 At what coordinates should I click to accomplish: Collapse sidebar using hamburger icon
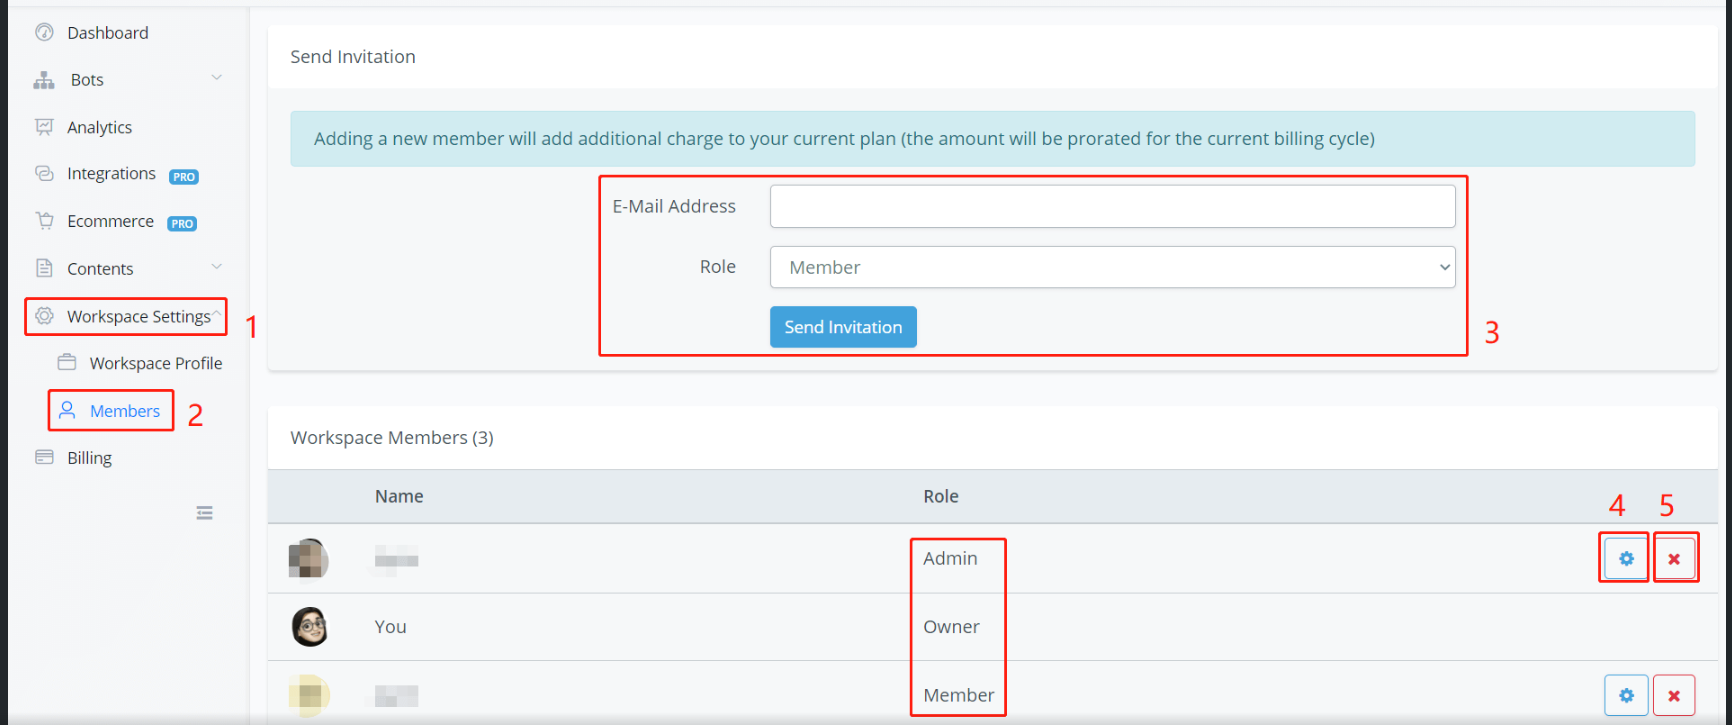[x=204, y=513]
